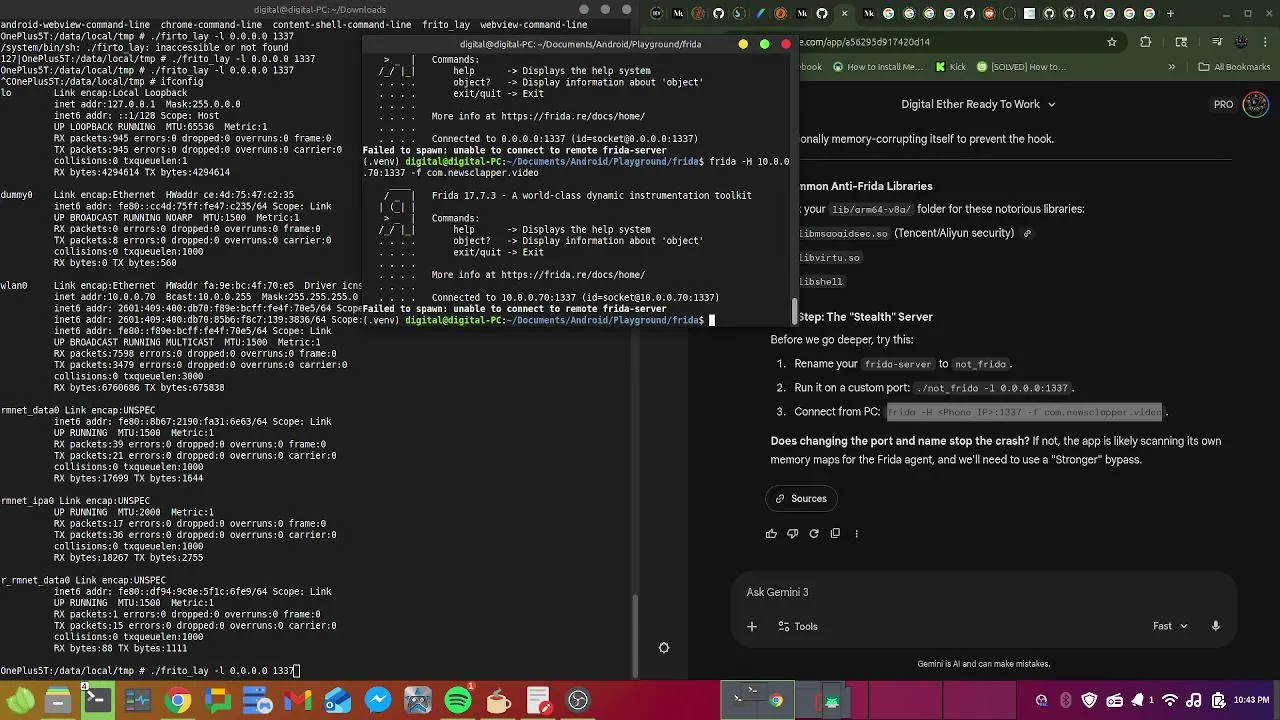The height and width of the screenshot is (720, 1280).
Task: Open the Chrome three-dot menu
Action: click(1263, 42)
